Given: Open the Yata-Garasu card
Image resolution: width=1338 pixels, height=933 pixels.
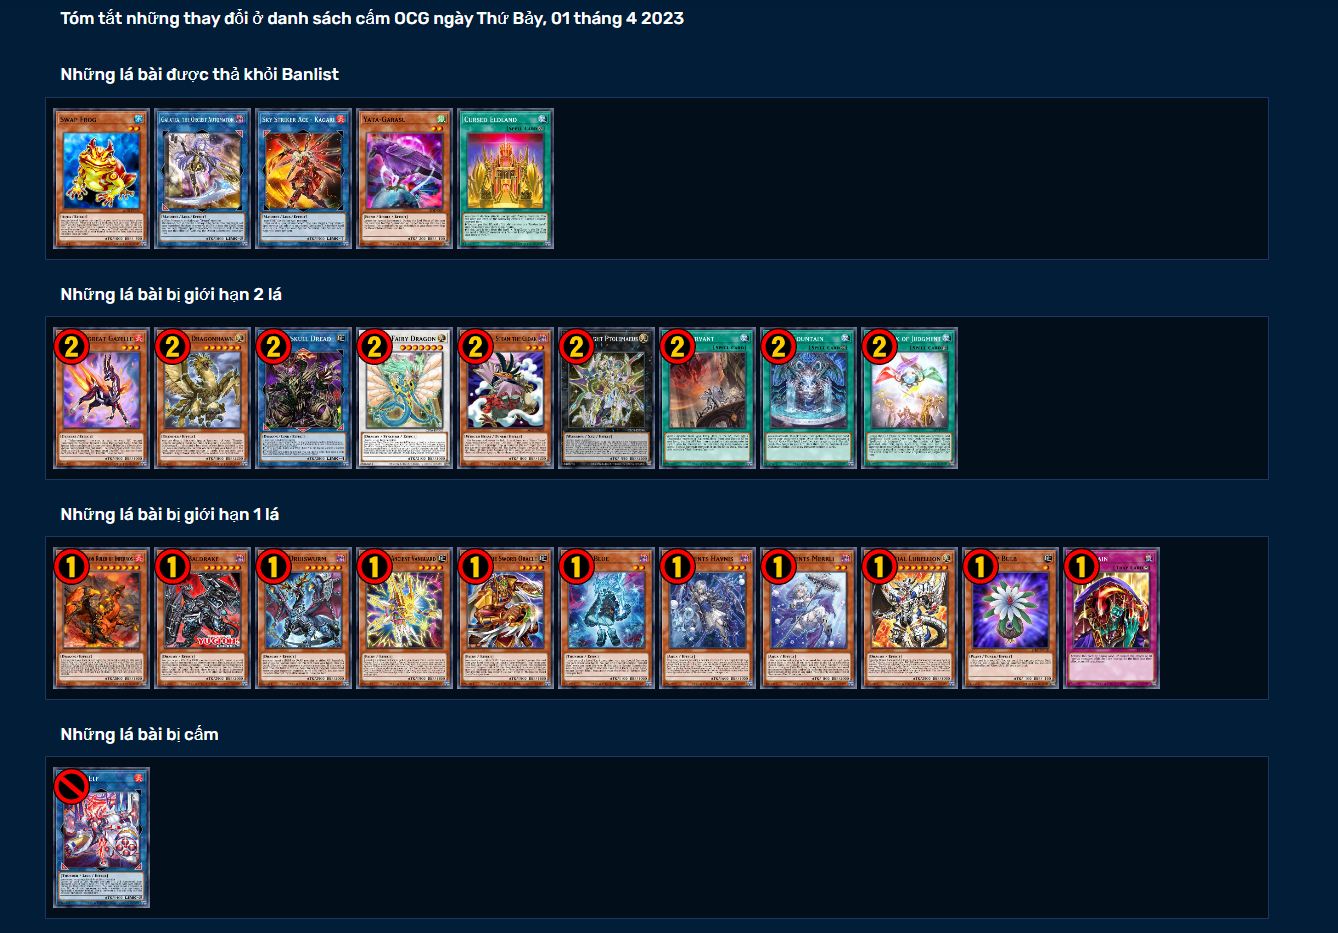Looking at the screenshot, I should pyautogui.click(x=404, y=178).
